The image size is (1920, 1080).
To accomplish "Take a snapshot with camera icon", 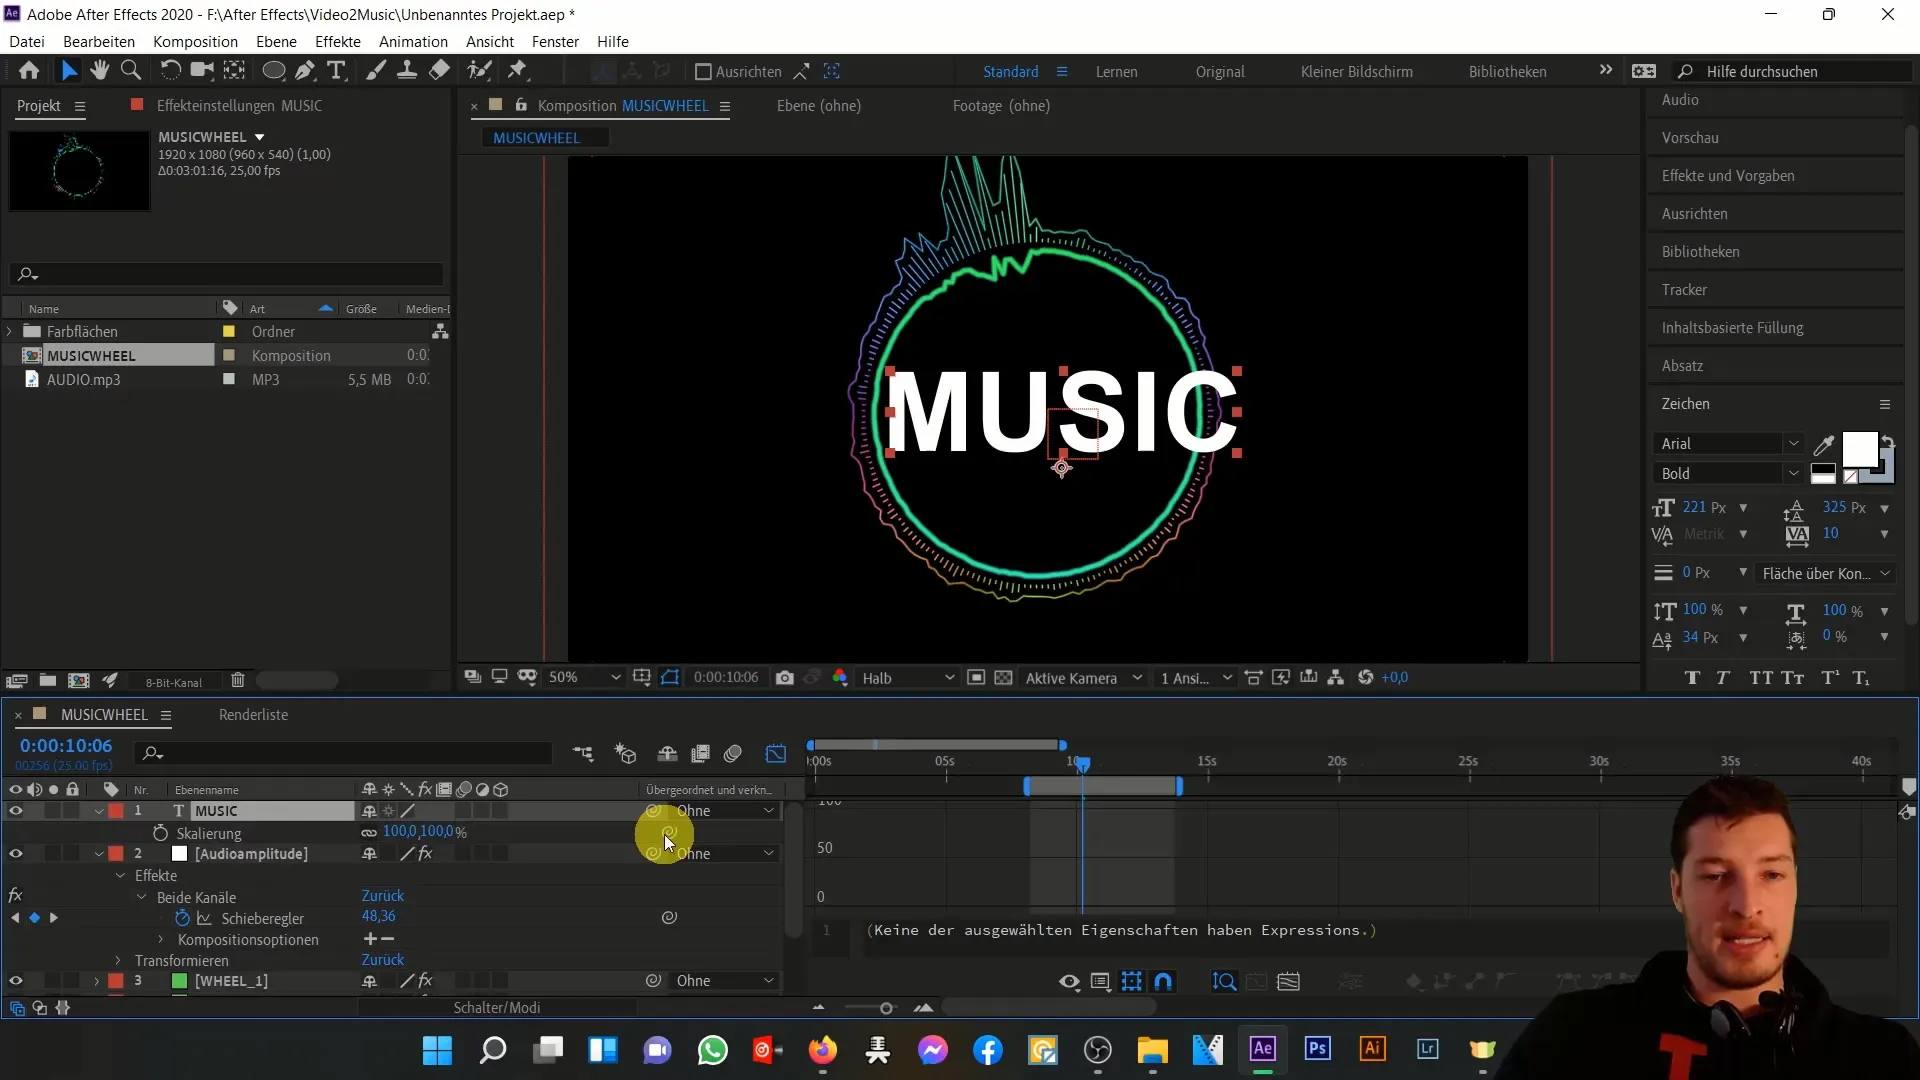I will pos(785,678).
